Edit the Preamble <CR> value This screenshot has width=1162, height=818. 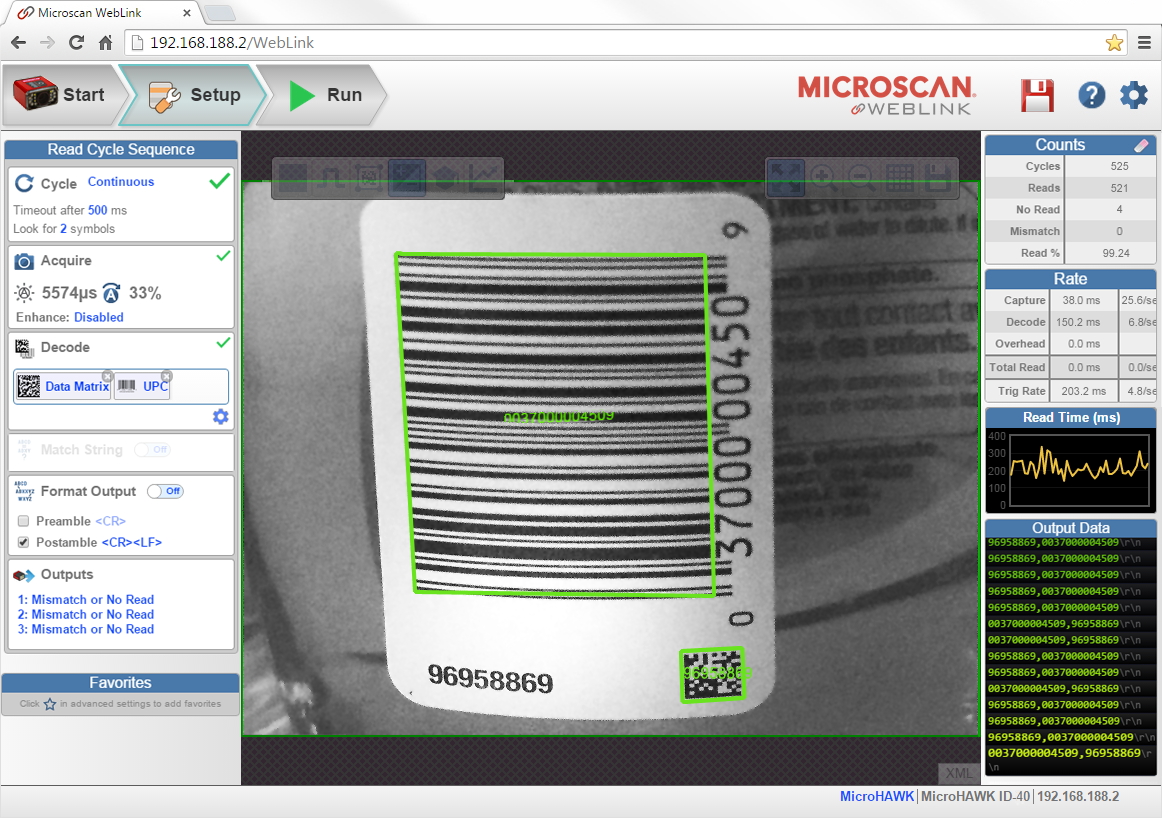(110, 521)
